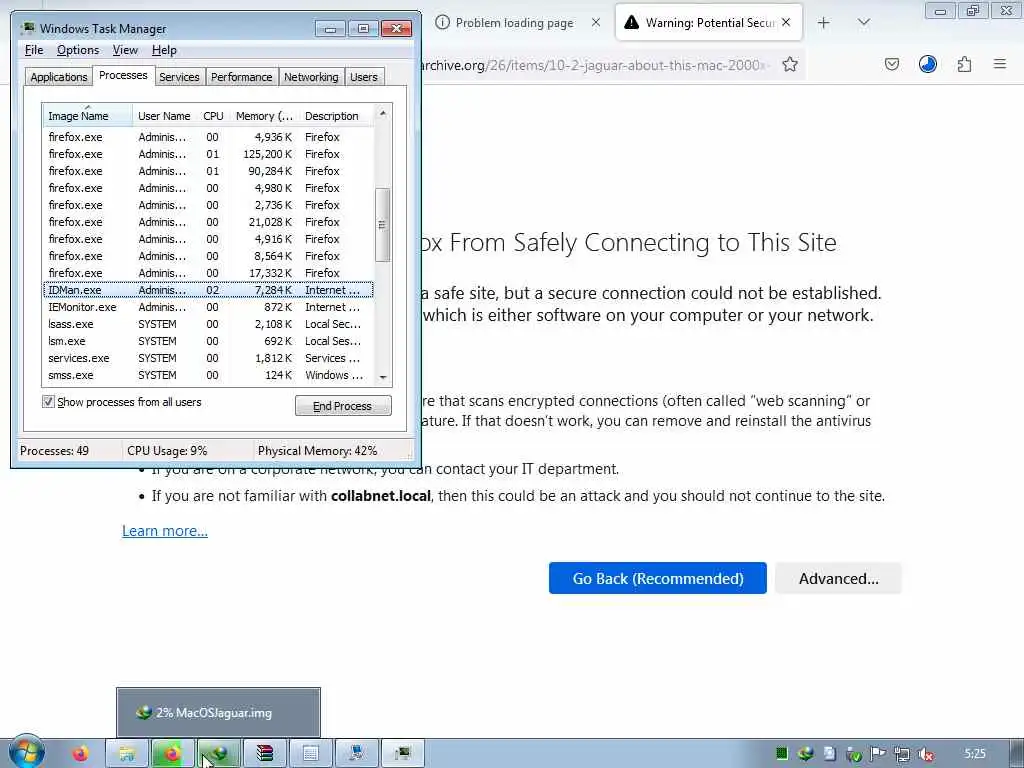Click IDM icon in system tray

[806, 754]
